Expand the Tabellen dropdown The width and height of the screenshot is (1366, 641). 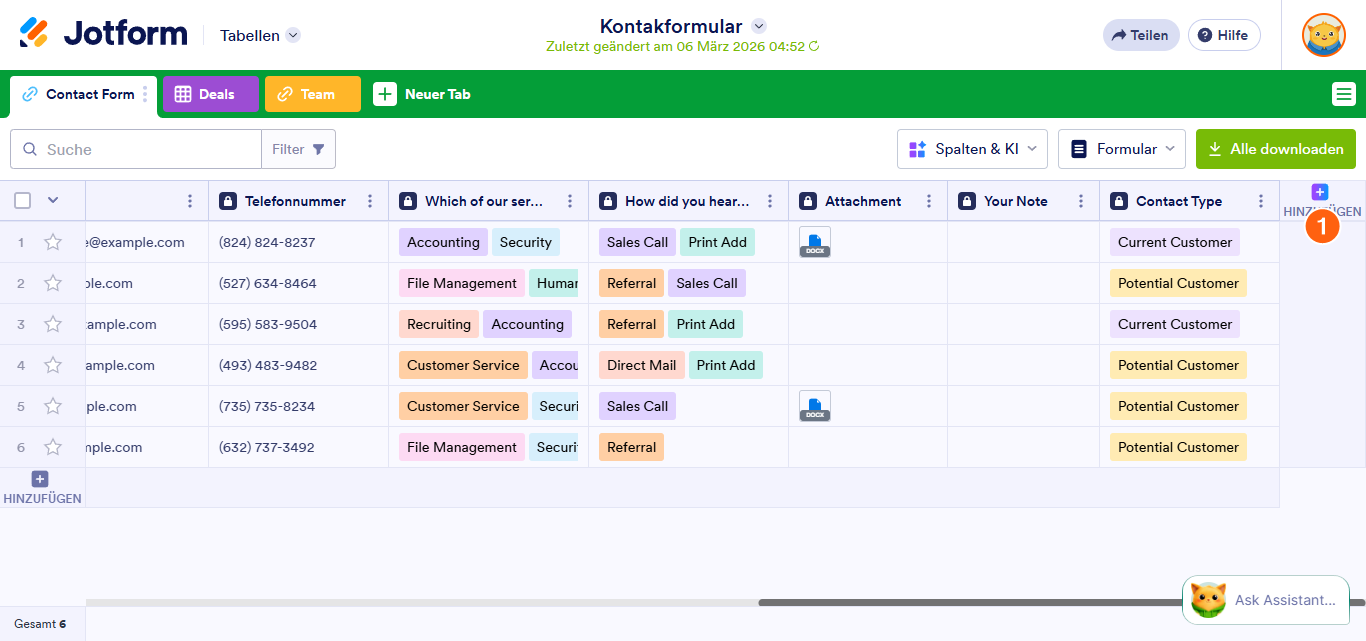tap(258, 34)
